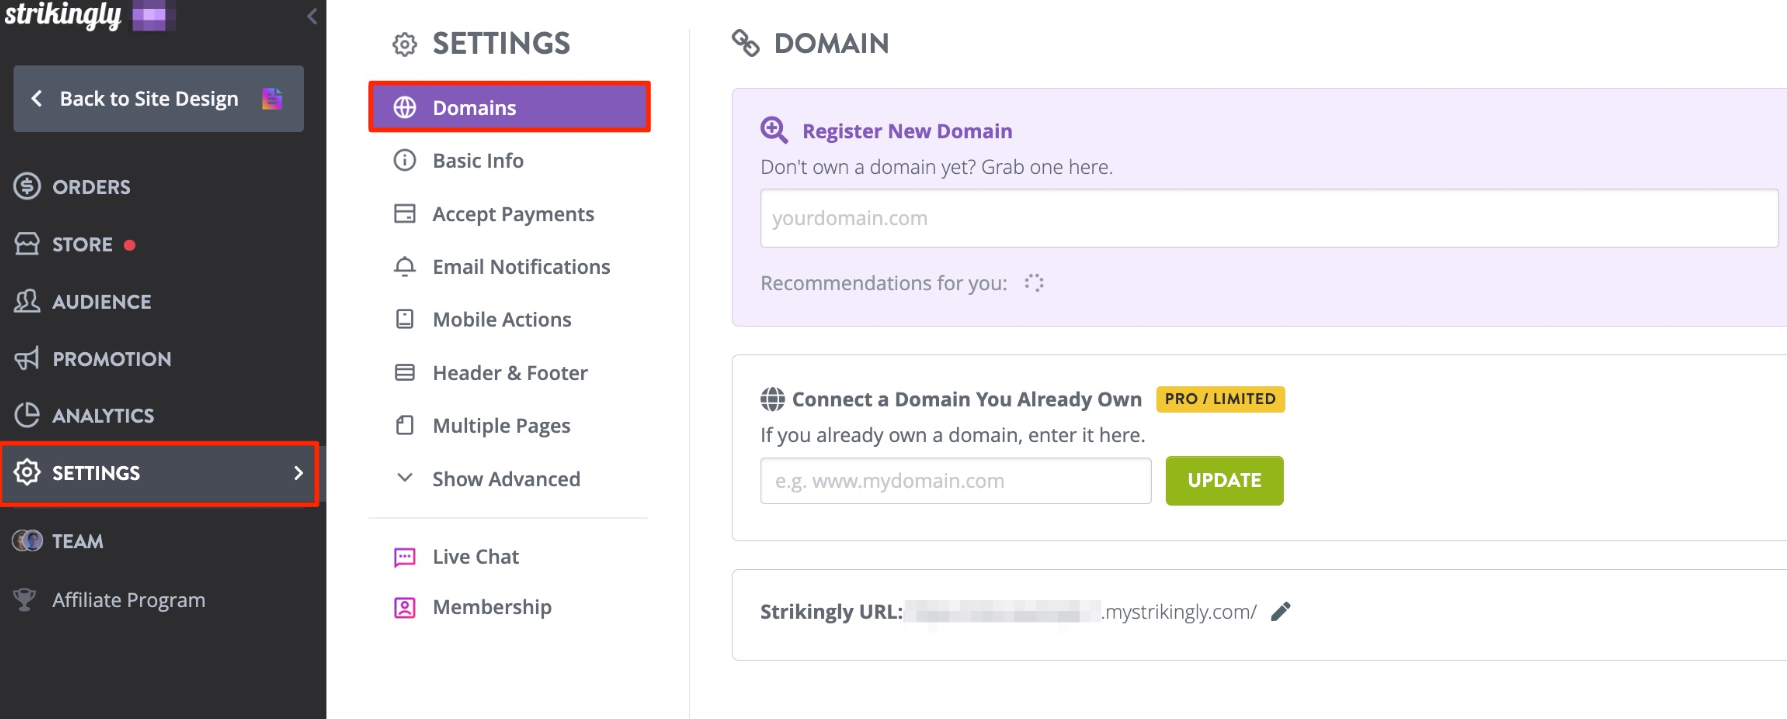
Task: Expand Show Advanced chevron
Action: 405,478
